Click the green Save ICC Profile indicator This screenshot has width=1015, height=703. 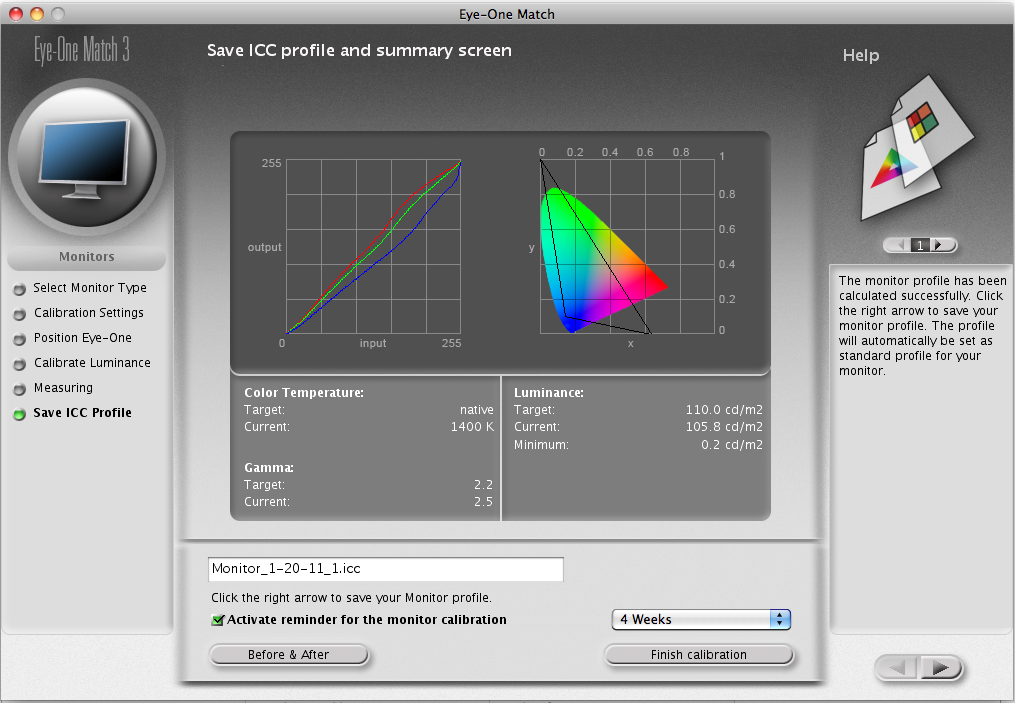(x=20, y=414)
